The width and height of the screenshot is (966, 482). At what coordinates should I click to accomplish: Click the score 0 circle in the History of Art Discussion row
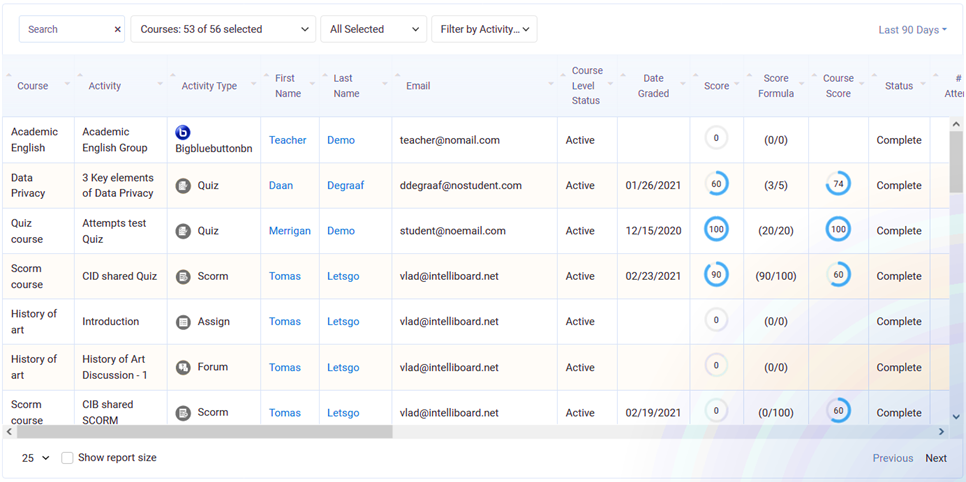[x=716, y=365]
